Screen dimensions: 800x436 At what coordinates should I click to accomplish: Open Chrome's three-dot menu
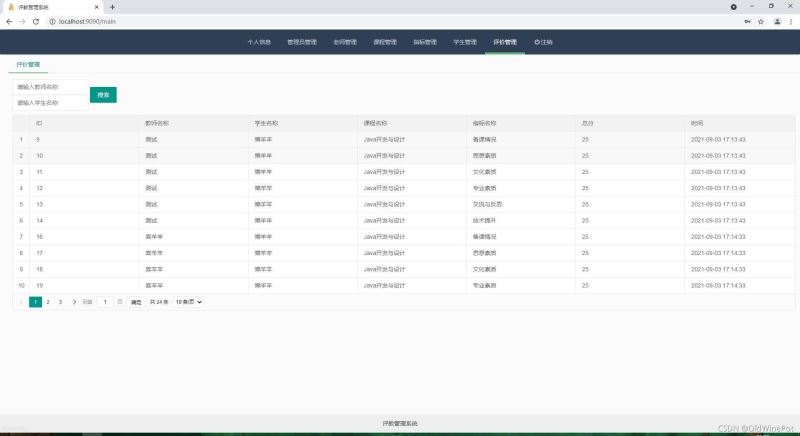(791, 21)
